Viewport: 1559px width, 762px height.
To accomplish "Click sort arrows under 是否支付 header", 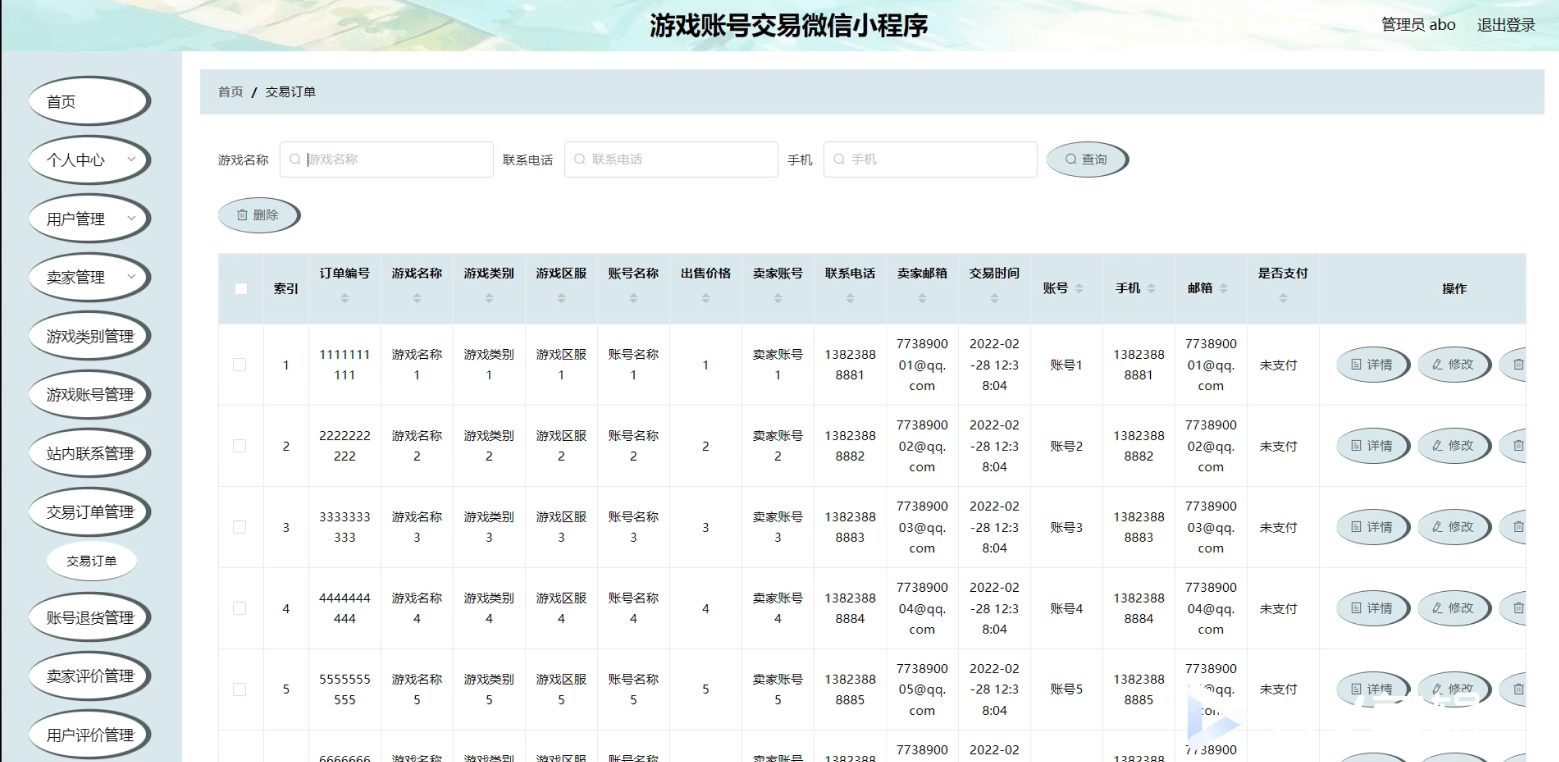I will [x=1283, y=298].
